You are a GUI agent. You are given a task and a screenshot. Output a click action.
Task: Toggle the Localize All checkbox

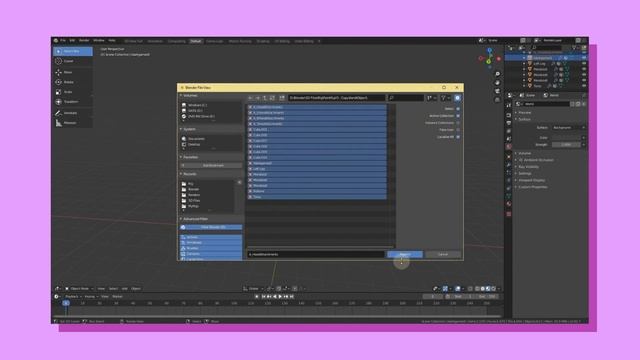coord(458,137)
